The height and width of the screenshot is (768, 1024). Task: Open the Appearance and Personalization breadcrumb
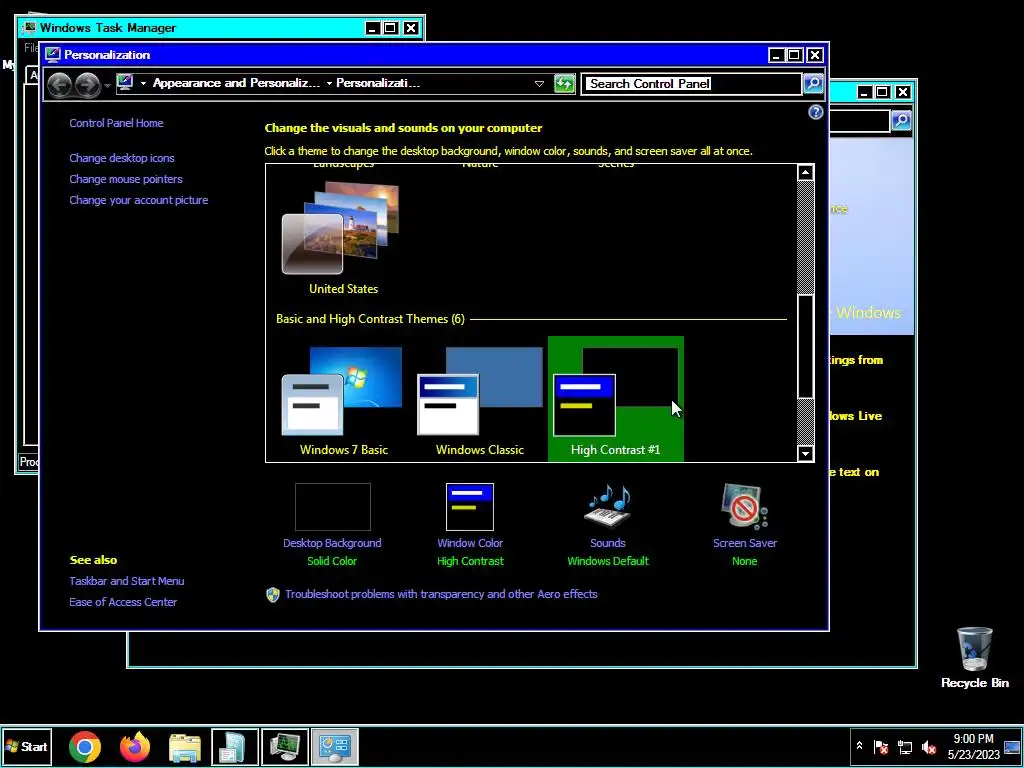pos(236,83)
